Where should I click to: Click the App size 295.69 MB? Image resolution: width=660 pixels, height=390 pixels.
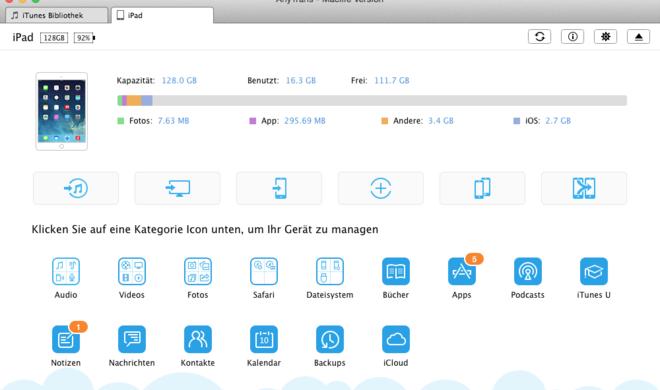tap(305, 121)
